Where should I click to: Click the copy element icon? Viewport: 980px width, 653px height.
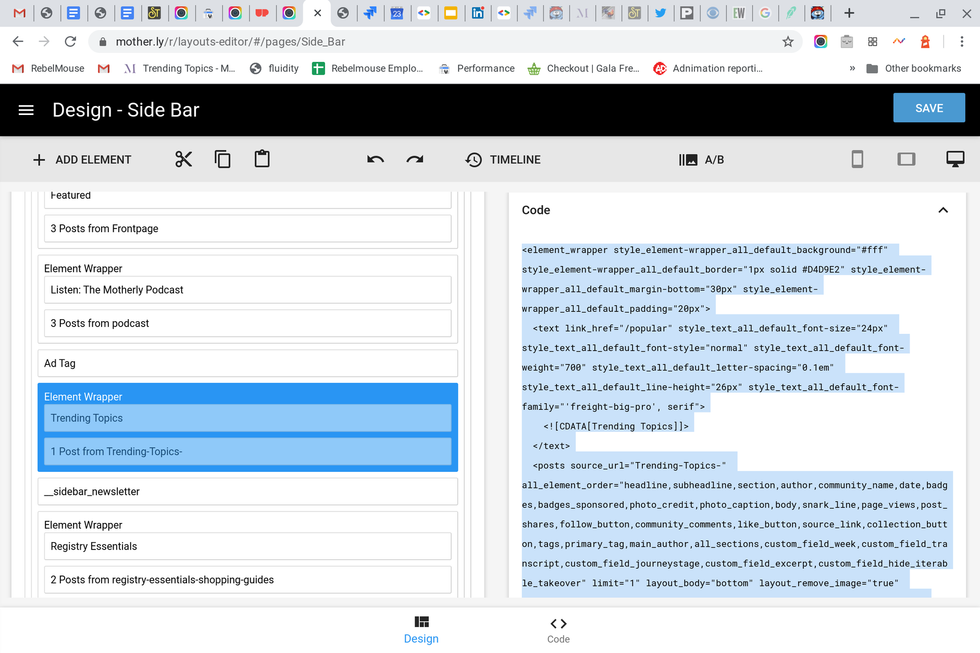pos(223,160)
